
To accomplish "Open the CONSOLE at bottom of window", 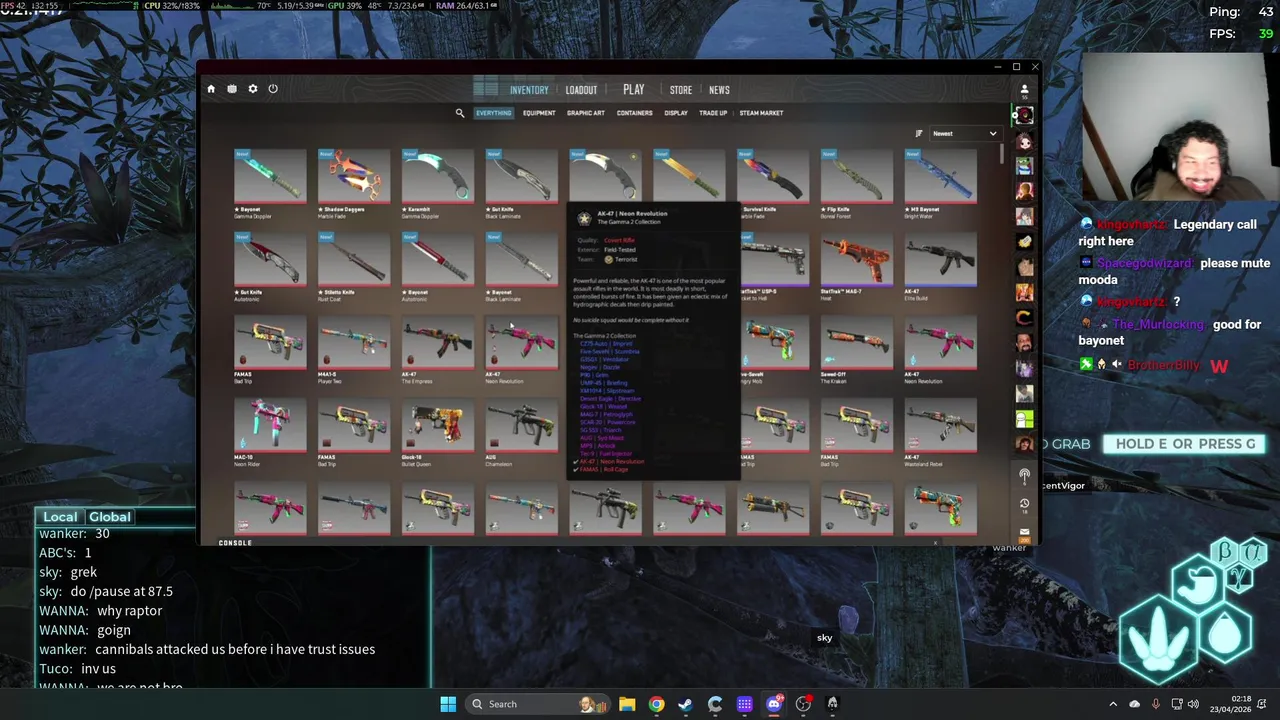I will (235, 543).
